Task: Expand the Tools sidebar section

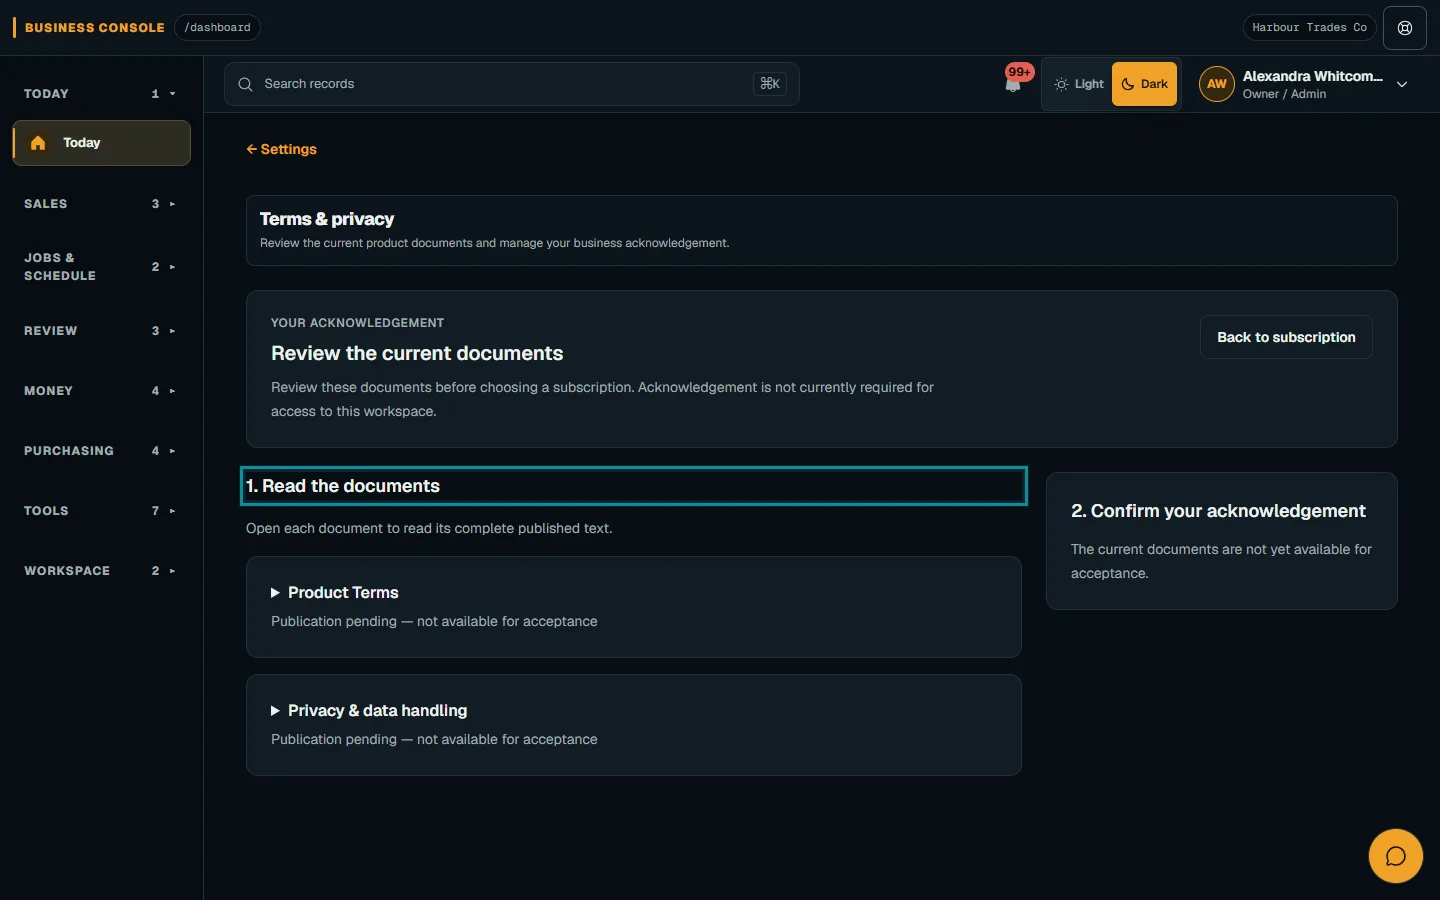Action: pyautogui.click(x=100, y=511)
